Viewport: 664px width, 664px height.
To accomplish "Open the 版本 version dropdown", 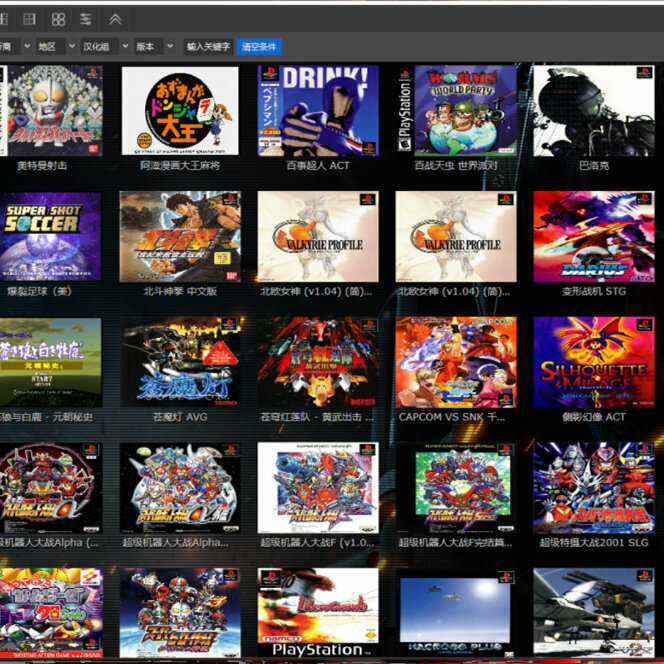I will coord(155,46).
